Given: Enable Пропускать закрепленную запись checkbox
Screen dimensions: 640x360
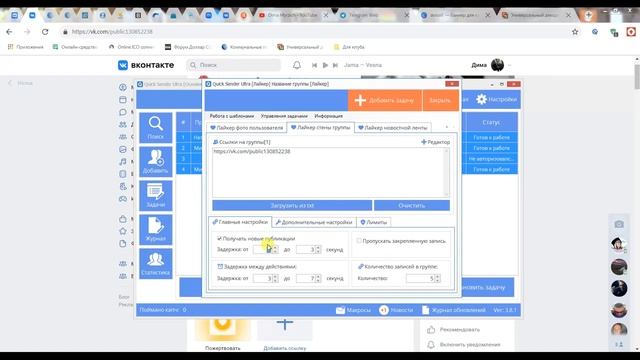Looking at the screenshot, I should click(359, 241).
